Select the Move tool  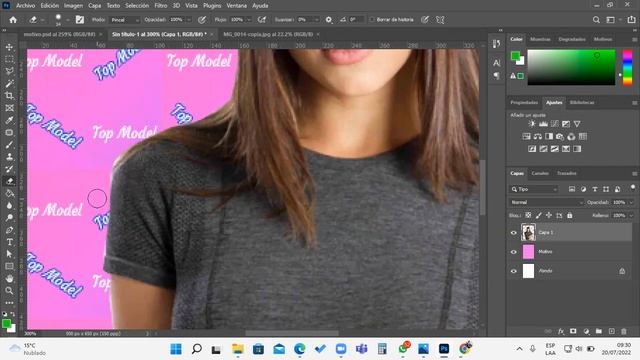click(9, 47)
